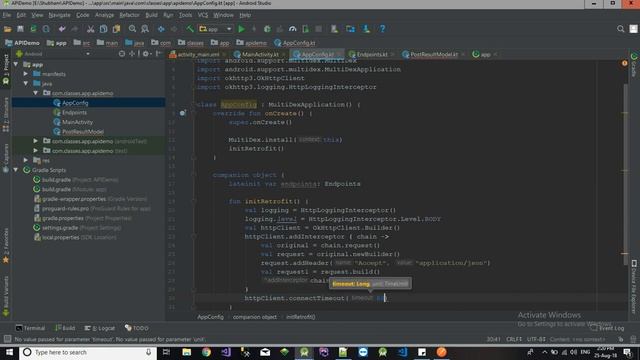Screen dimensions: 640x360
Task: Click the Paste icon in toolbar
Action: (117, 29)
